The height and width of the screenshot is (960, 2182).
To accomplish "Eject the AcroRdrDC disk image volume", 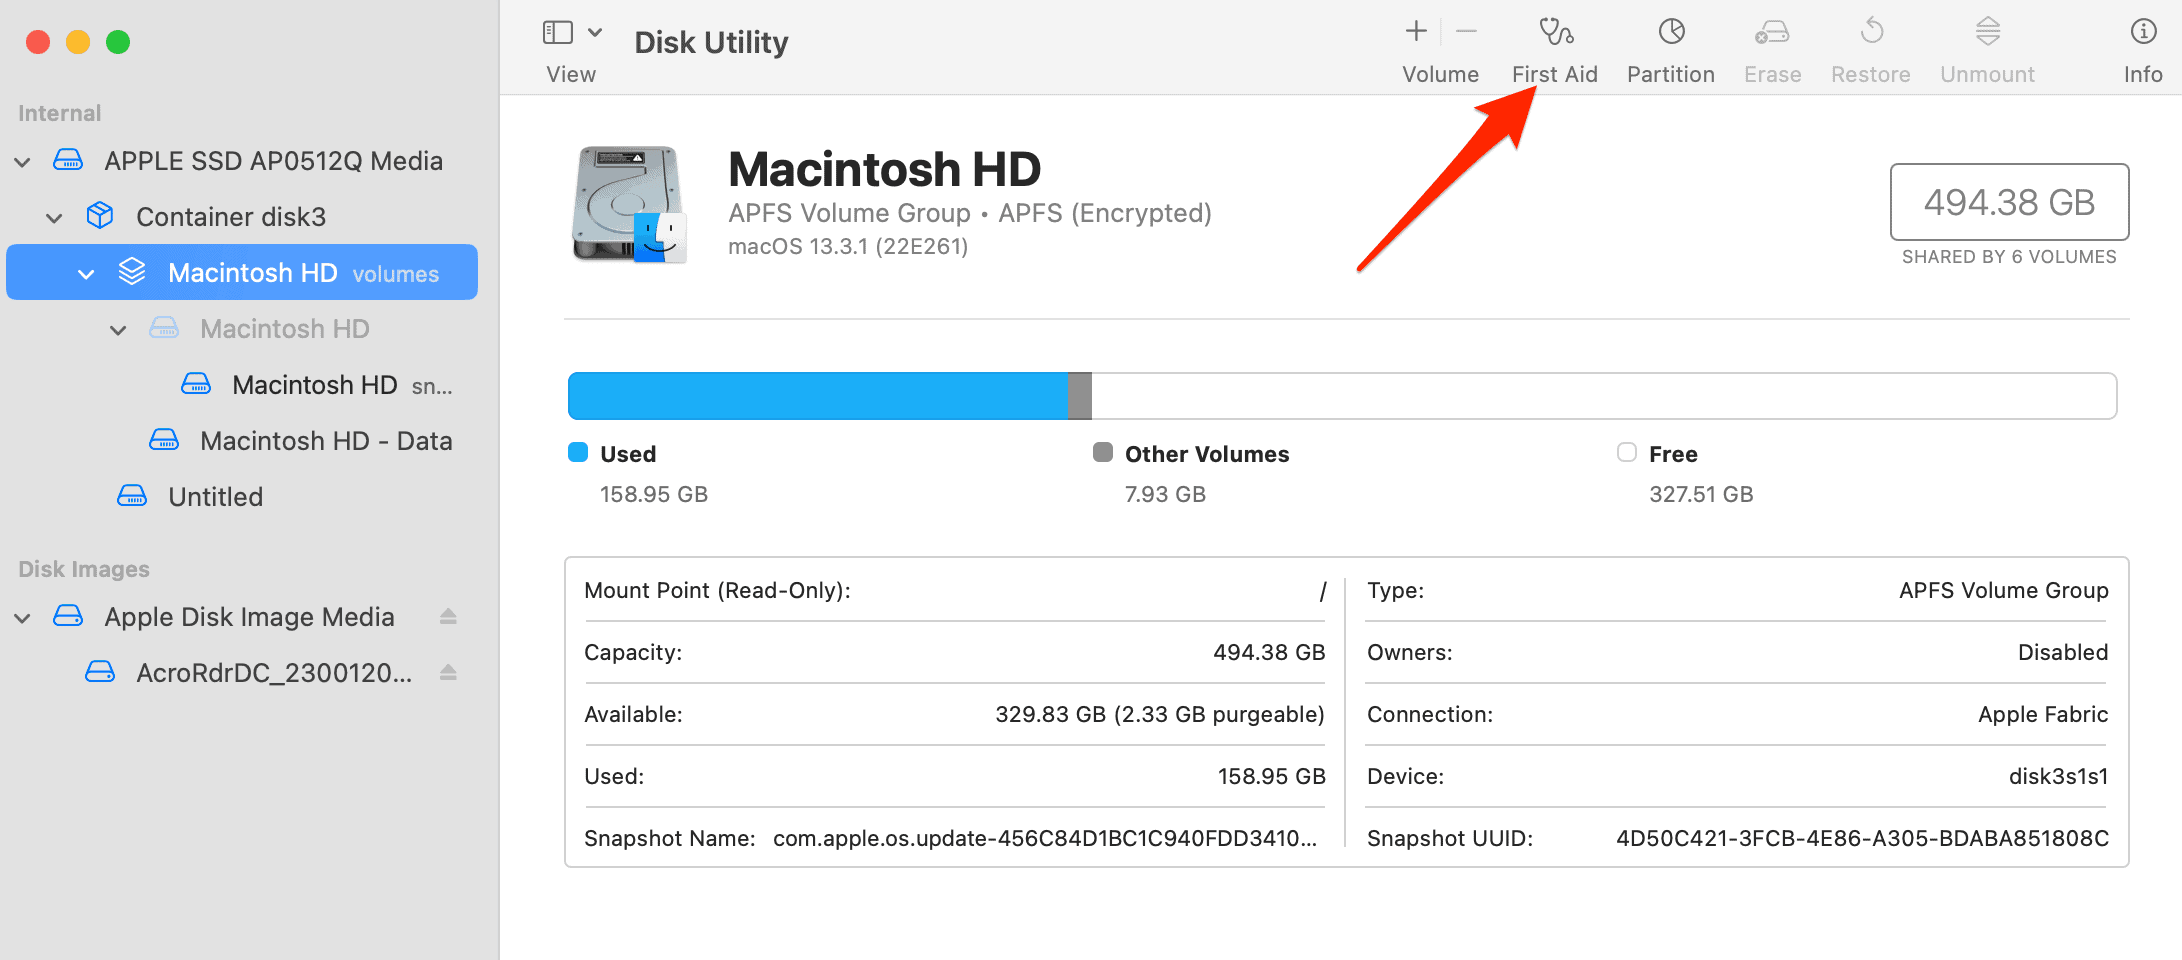I will (x=448, y=673).
